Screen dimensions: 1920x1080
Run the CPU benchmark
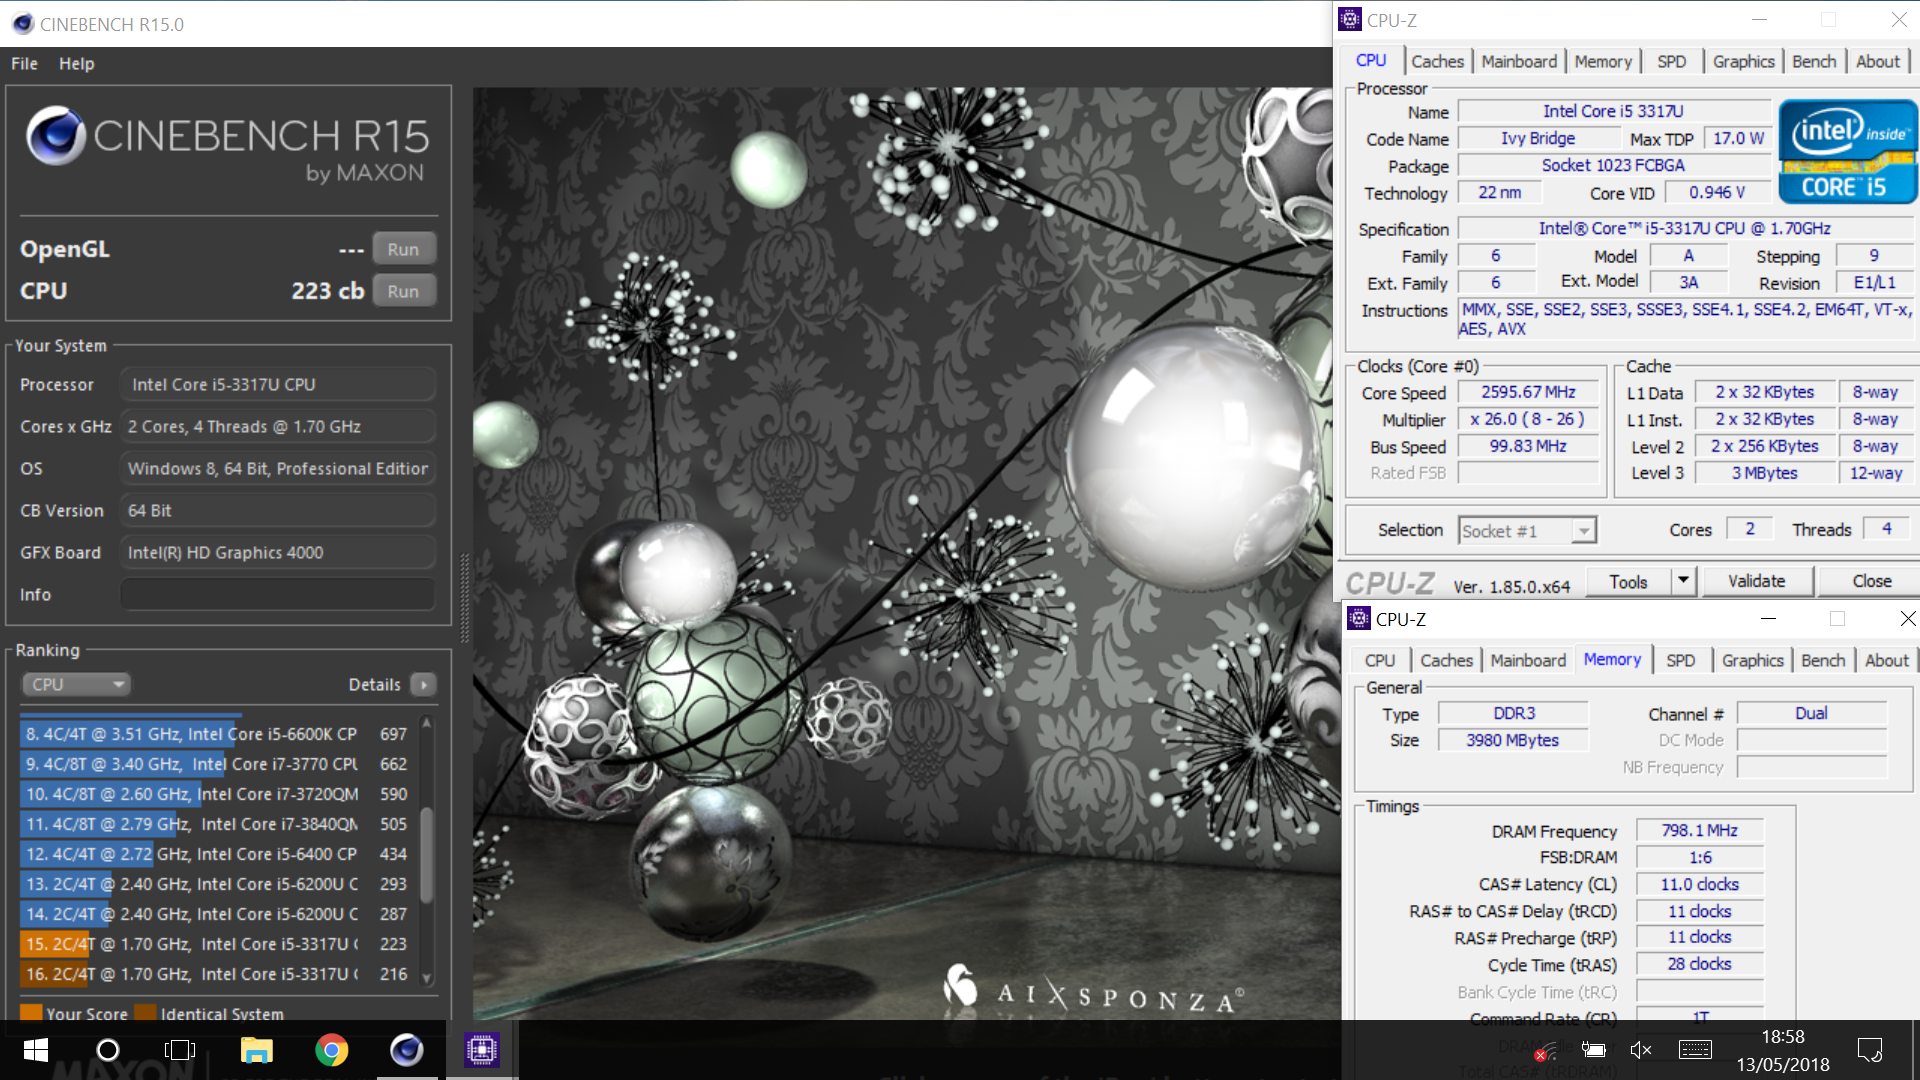point(403,291)
